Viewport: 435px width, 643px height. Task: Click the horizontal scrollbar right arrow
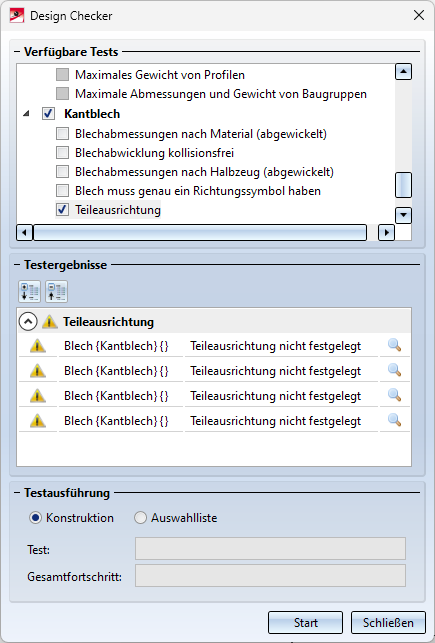386,233
